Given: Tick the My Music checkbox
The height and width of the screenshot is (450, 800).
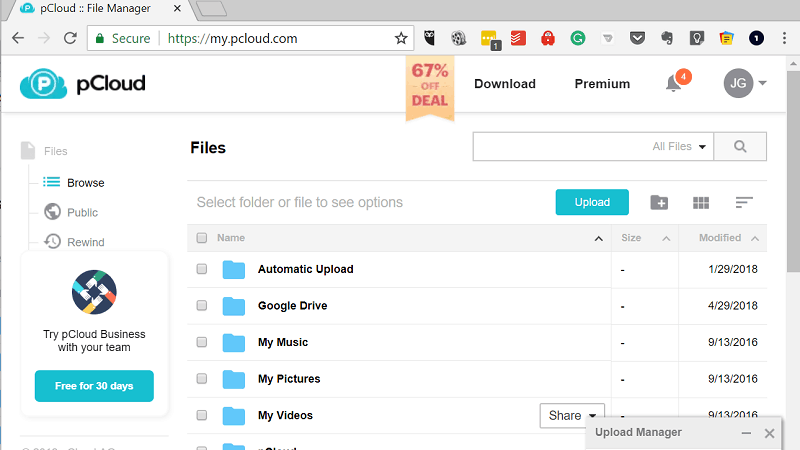Looking at the screenshot, I should 202,342.
